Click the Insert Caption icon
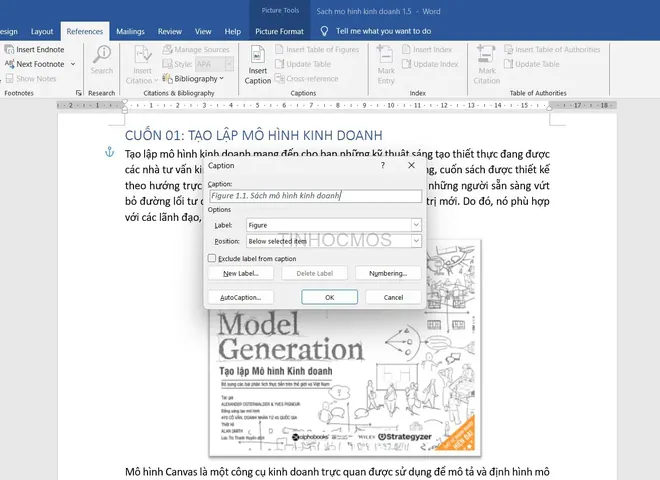This screenshot has width=660, height=480. (258, 55)
